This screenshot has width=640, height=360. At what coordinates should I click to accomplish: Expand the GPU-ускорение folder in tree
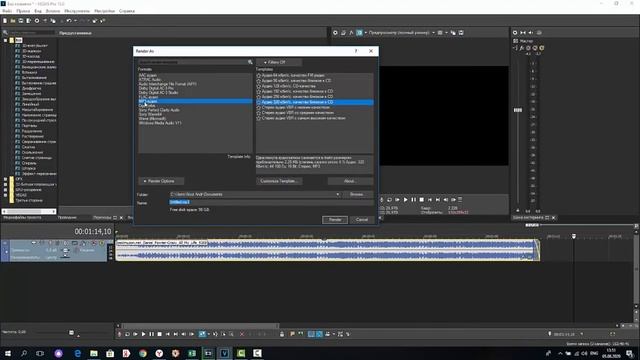click(x=5, y=189)
